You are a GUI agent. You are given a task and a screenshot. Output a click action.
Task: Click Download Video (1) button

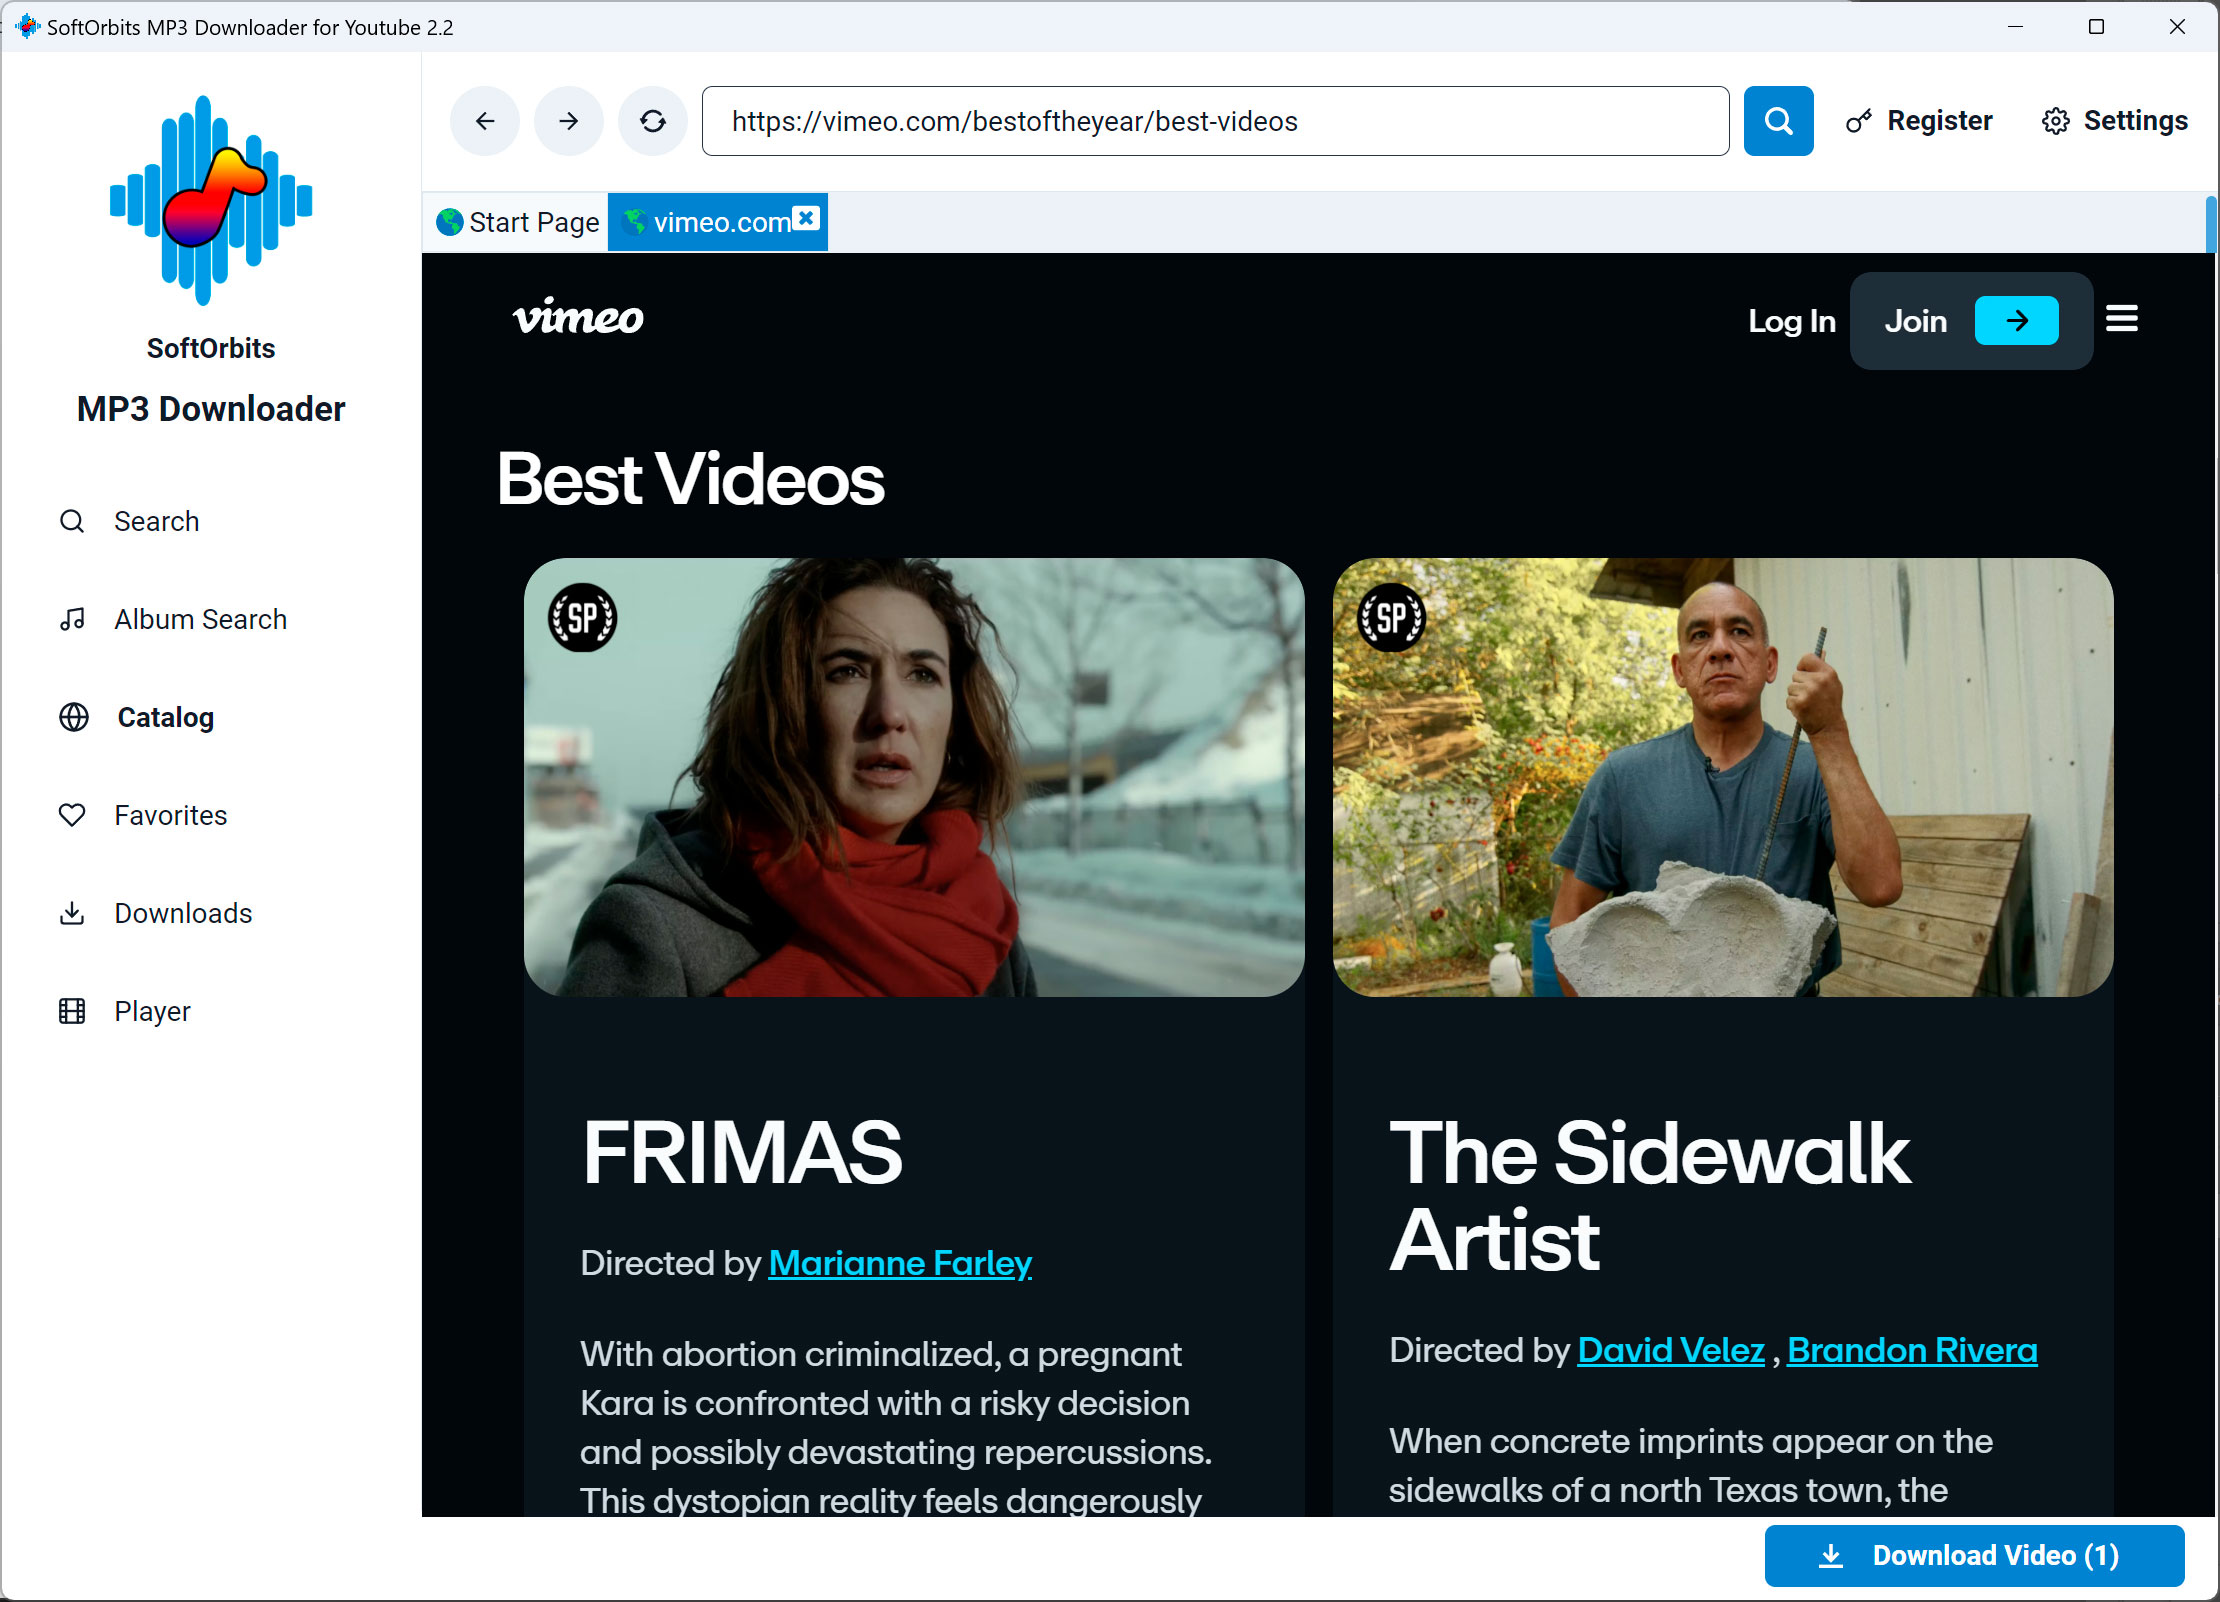coord(1973,1555)
